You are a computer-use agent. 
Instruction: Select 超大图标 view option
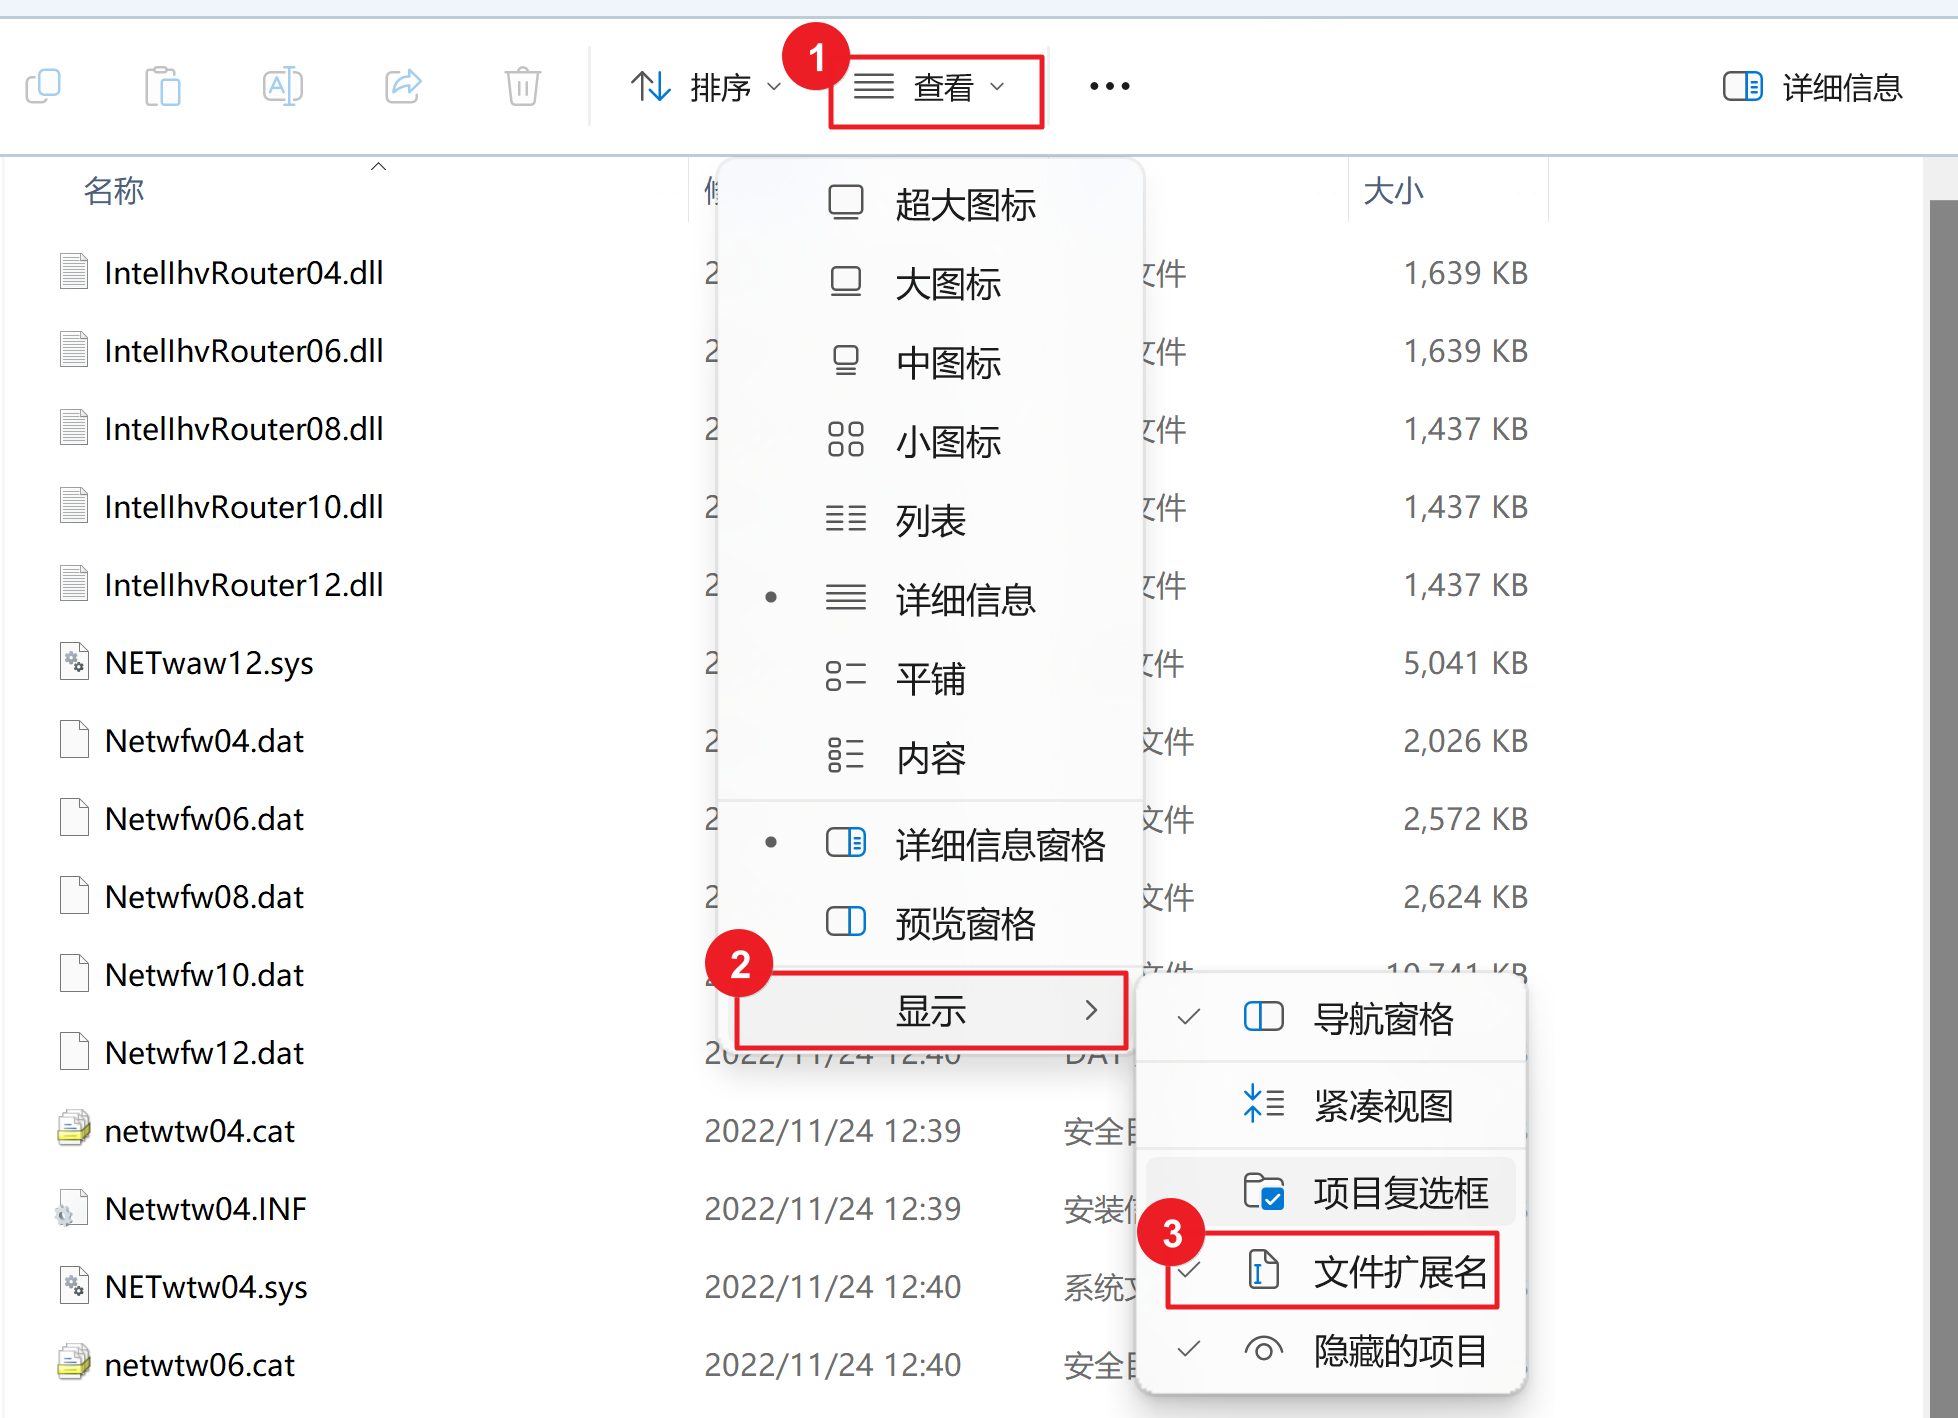point(964,204)
